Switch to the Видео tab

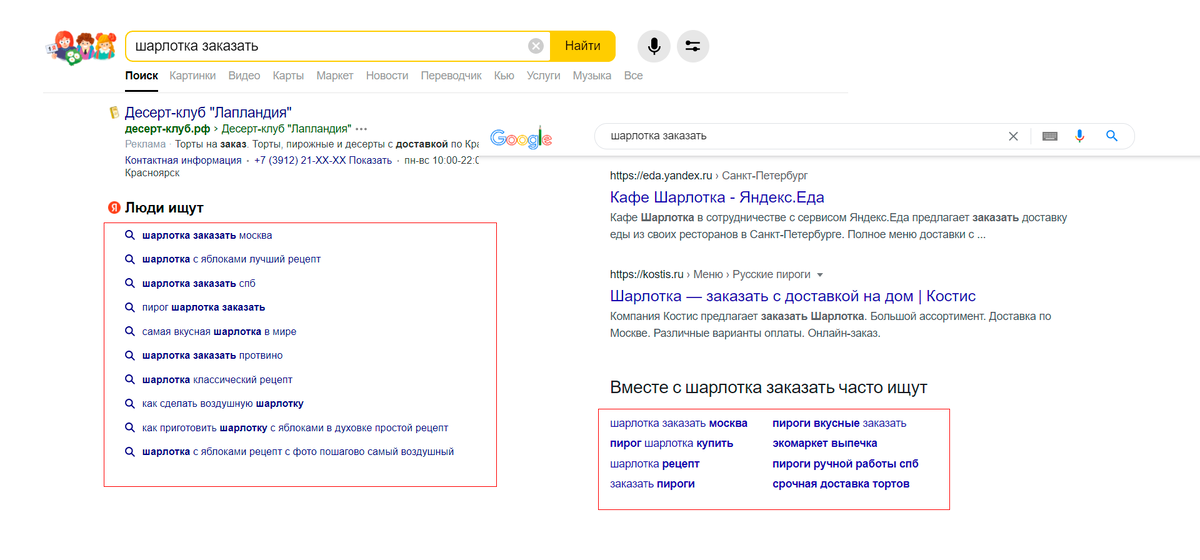(x=244, y=76)
